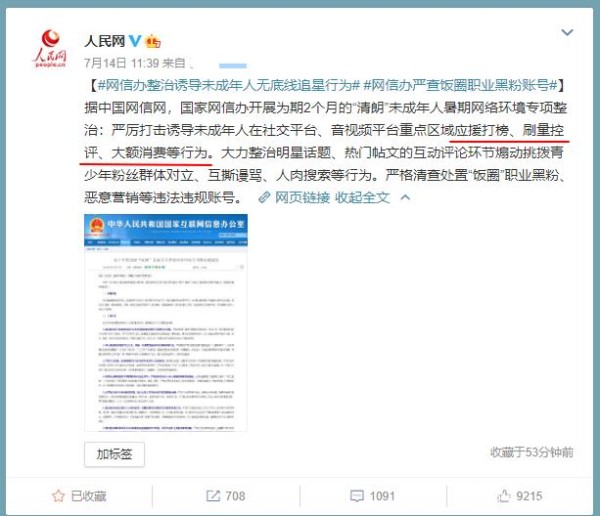Screen dimensions: 600x516
Task: Click the orange crown member badge
Action: click(153, 41)
